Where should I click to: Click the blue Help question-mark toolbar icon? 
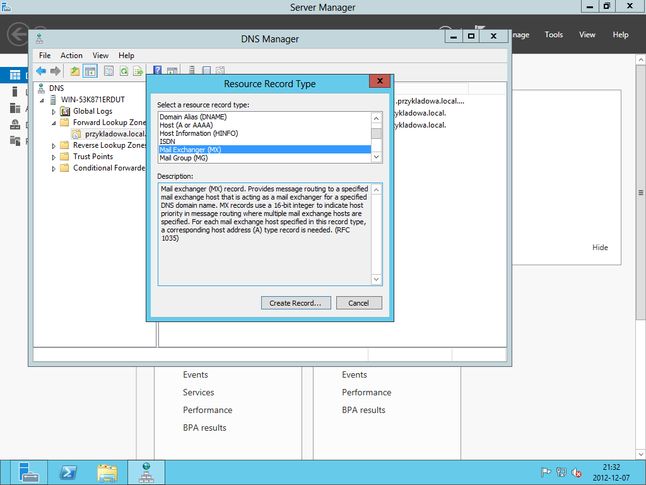[157, 70]
